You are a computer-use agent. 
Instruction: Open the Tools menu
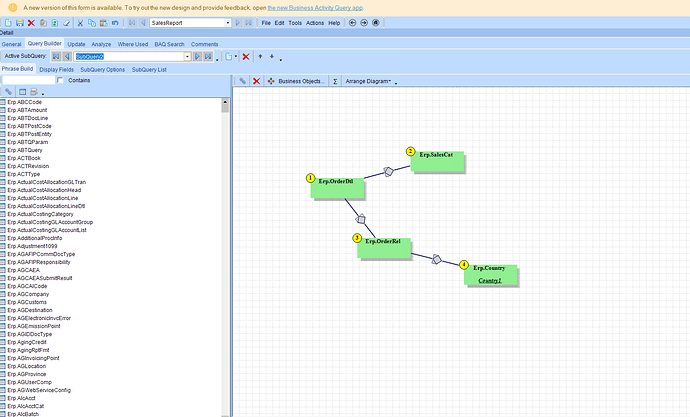295,23
